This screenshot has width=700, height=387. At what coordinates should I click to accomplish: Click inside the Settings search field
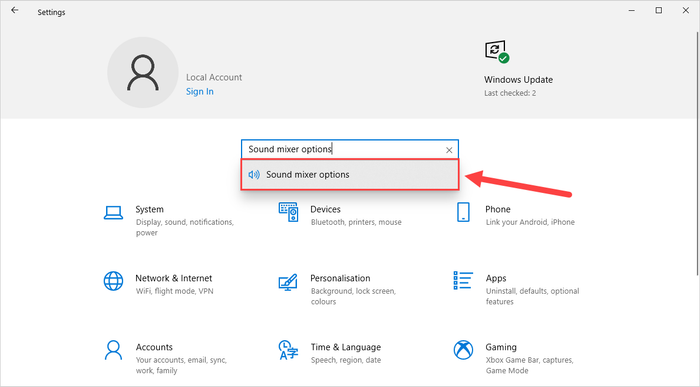pos(344,149)
